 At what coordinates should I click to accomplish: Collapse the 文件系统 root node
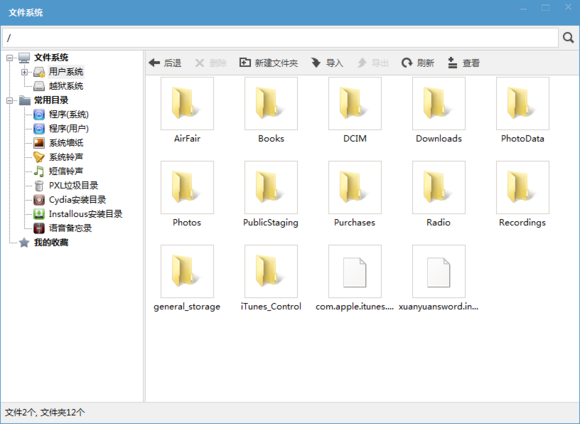click(x=10, y=58)
